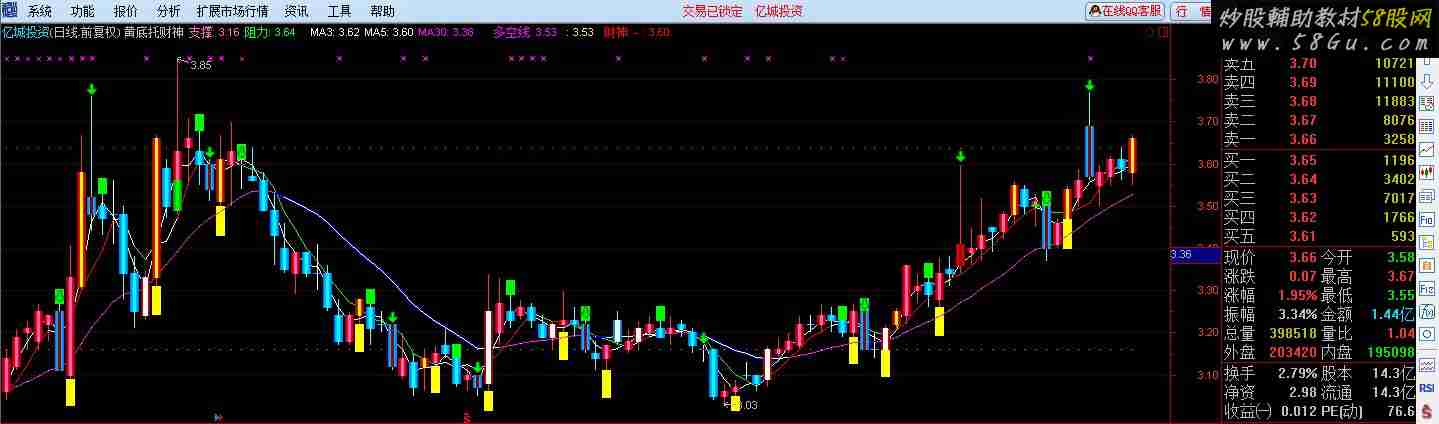The height and width of the screenshot is (424, 1439).
Task: Click the 交易已锁定 label
Action: coord(712,11)
